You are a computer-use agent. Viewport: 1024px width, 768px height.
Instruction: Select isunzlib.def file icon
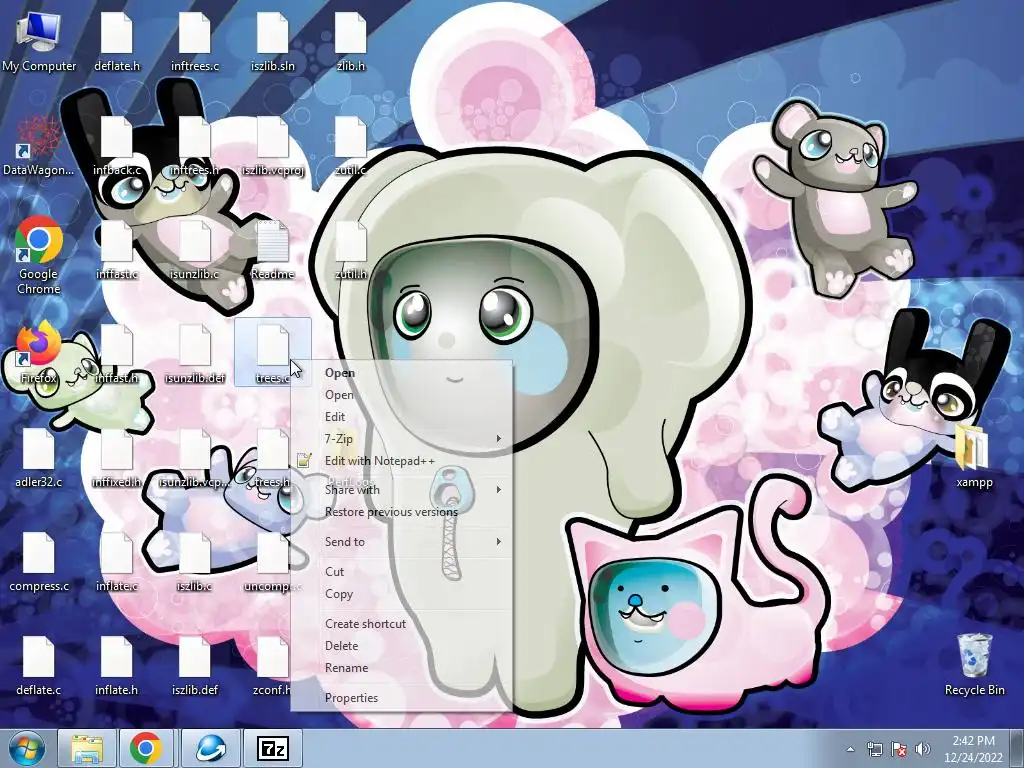(x=195, y=354)
